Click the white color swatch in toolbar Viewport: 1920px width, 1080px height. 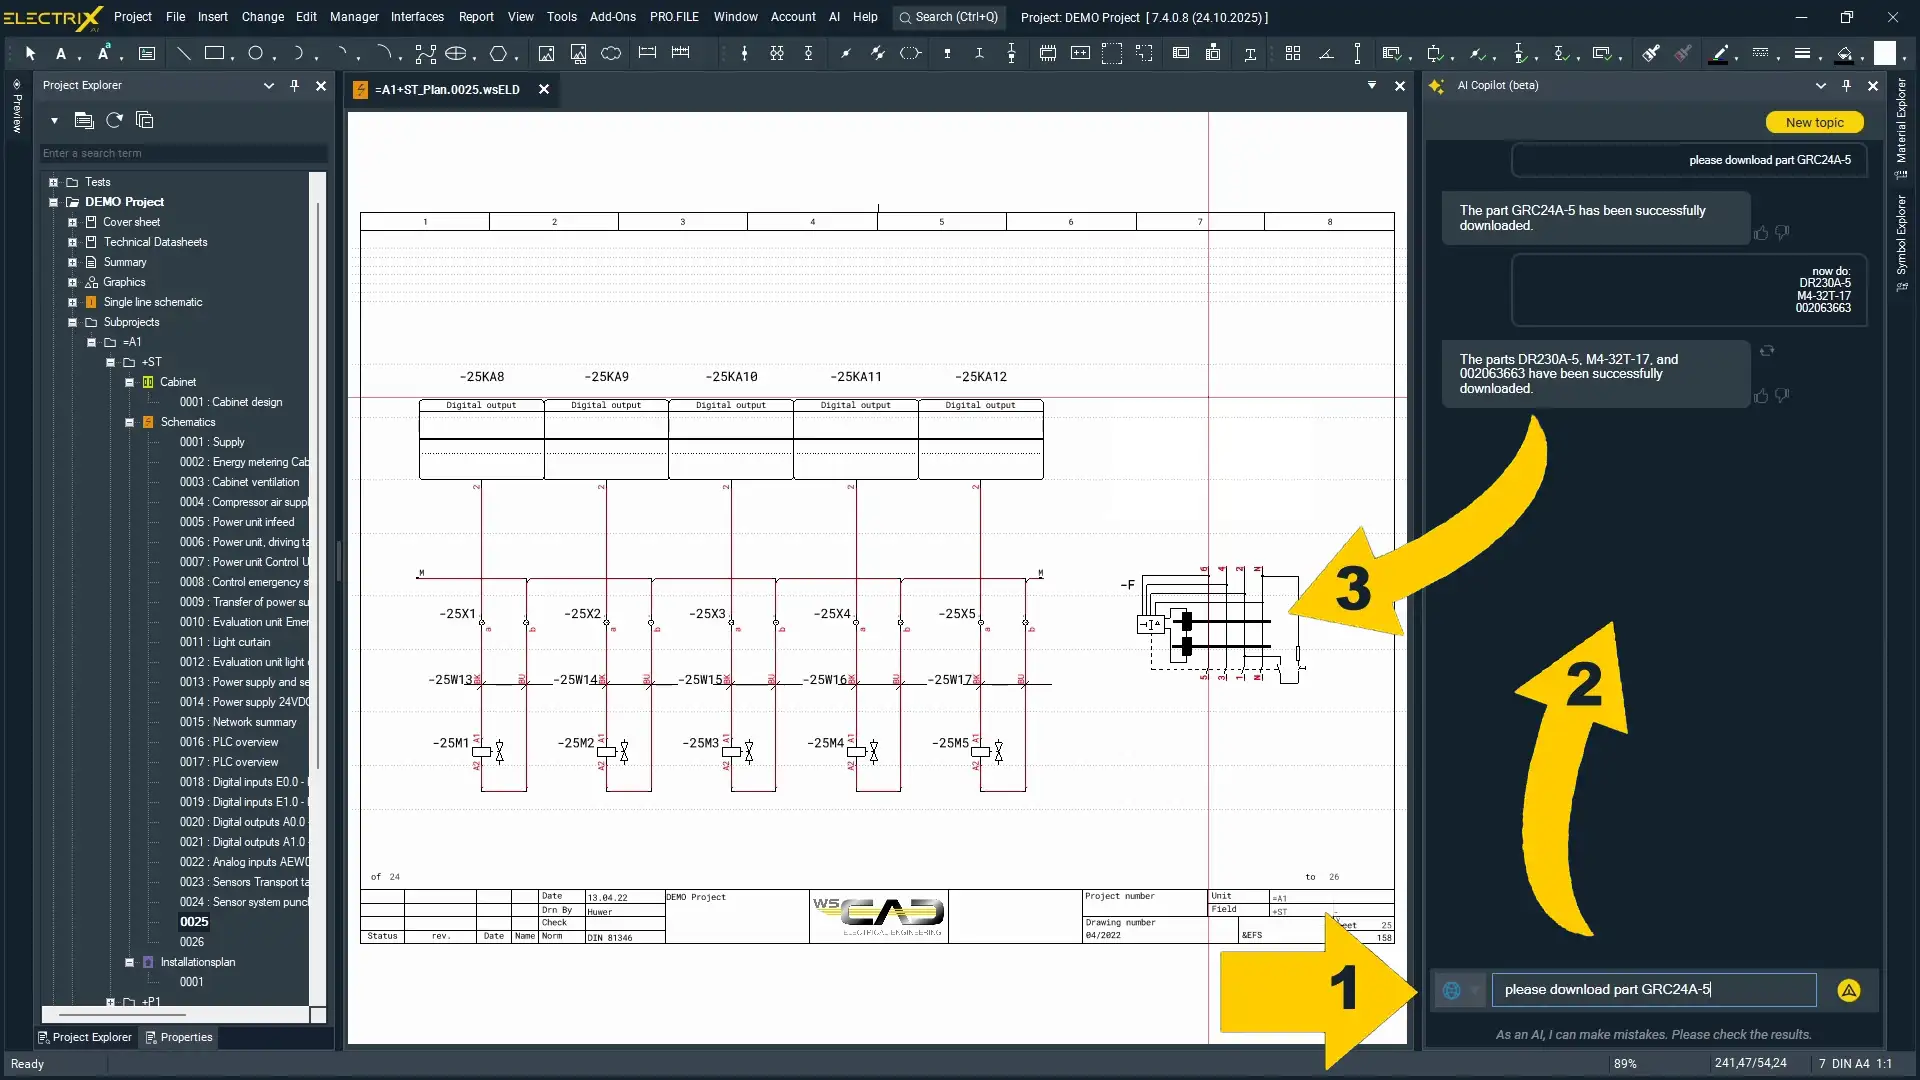pyautogui.click(x=1884, y=54)
